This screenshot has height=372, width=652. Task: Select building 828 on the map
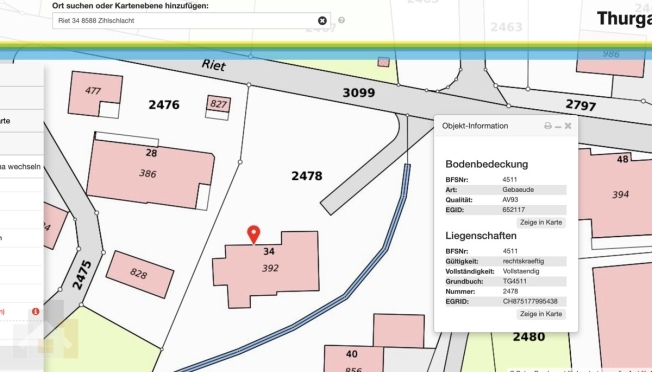139,274
